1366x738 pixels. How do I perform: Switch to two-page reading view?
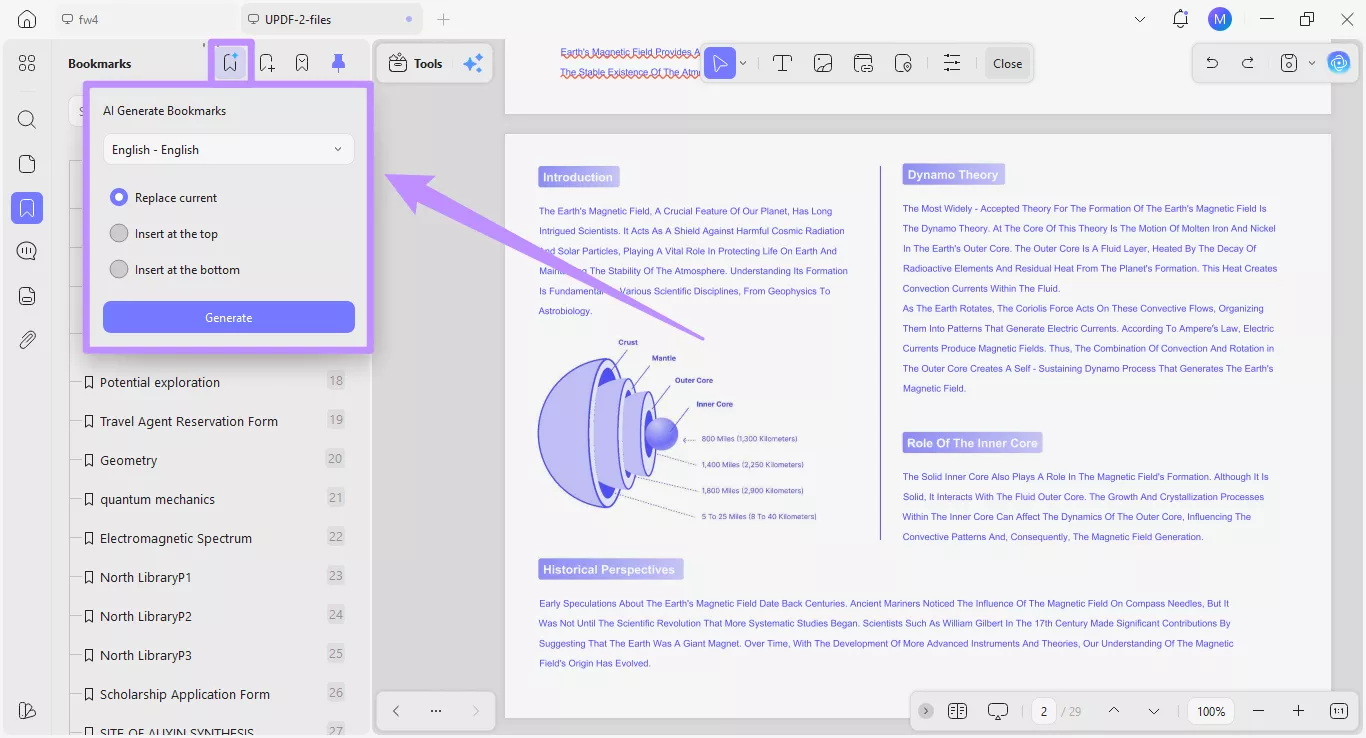click(957, 711)
